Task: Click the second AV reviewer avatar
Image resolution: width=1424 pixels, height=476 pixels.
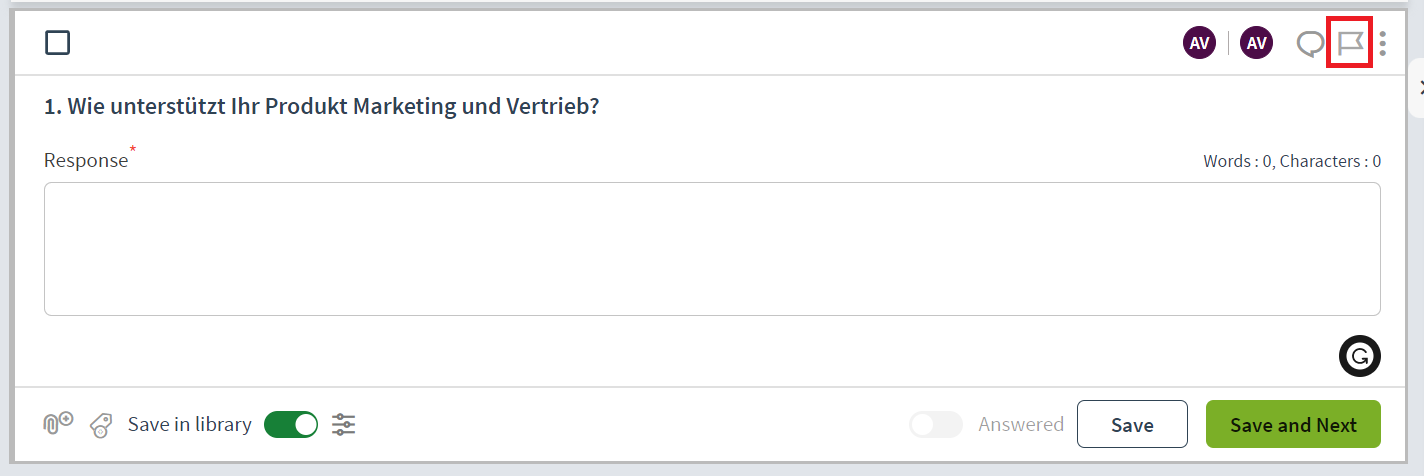Action: pyautogui.click(x=1256, y=43)
